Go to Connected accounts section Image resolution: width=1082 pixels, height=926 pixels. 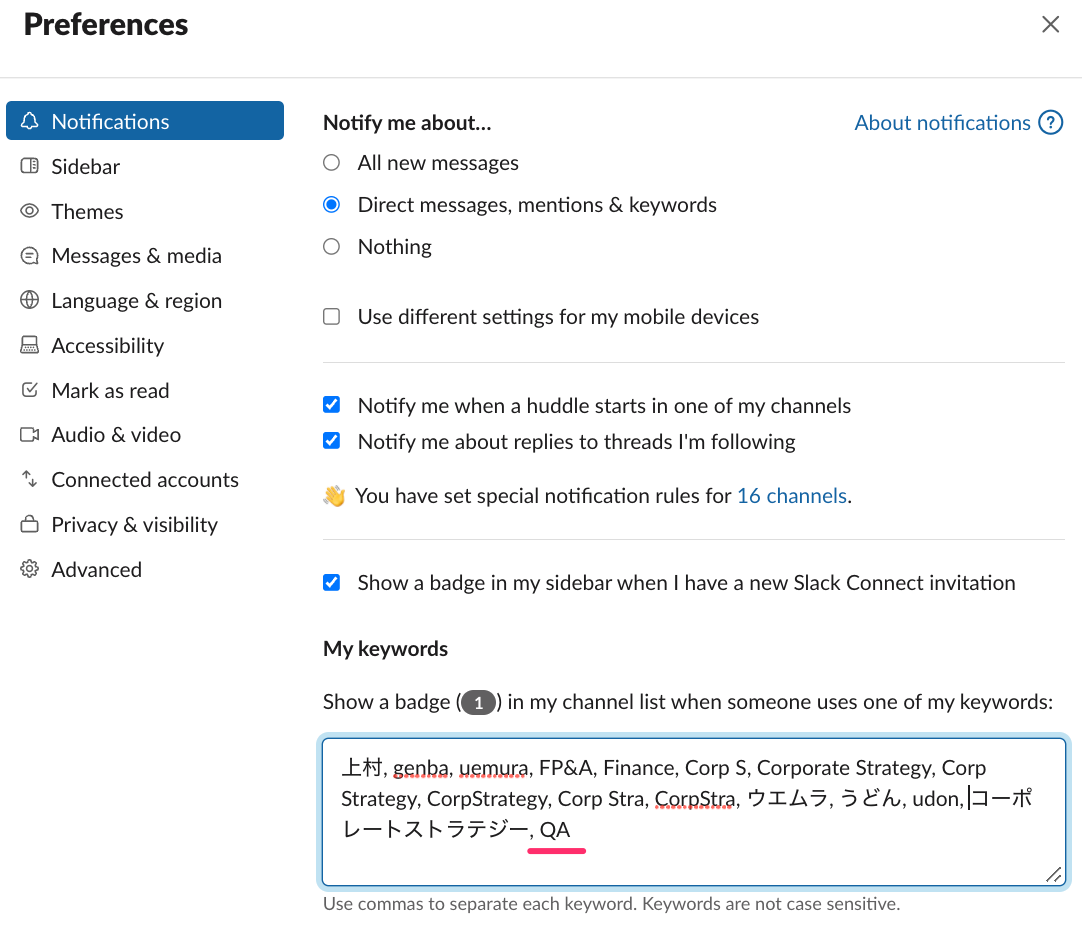point(145,480)
